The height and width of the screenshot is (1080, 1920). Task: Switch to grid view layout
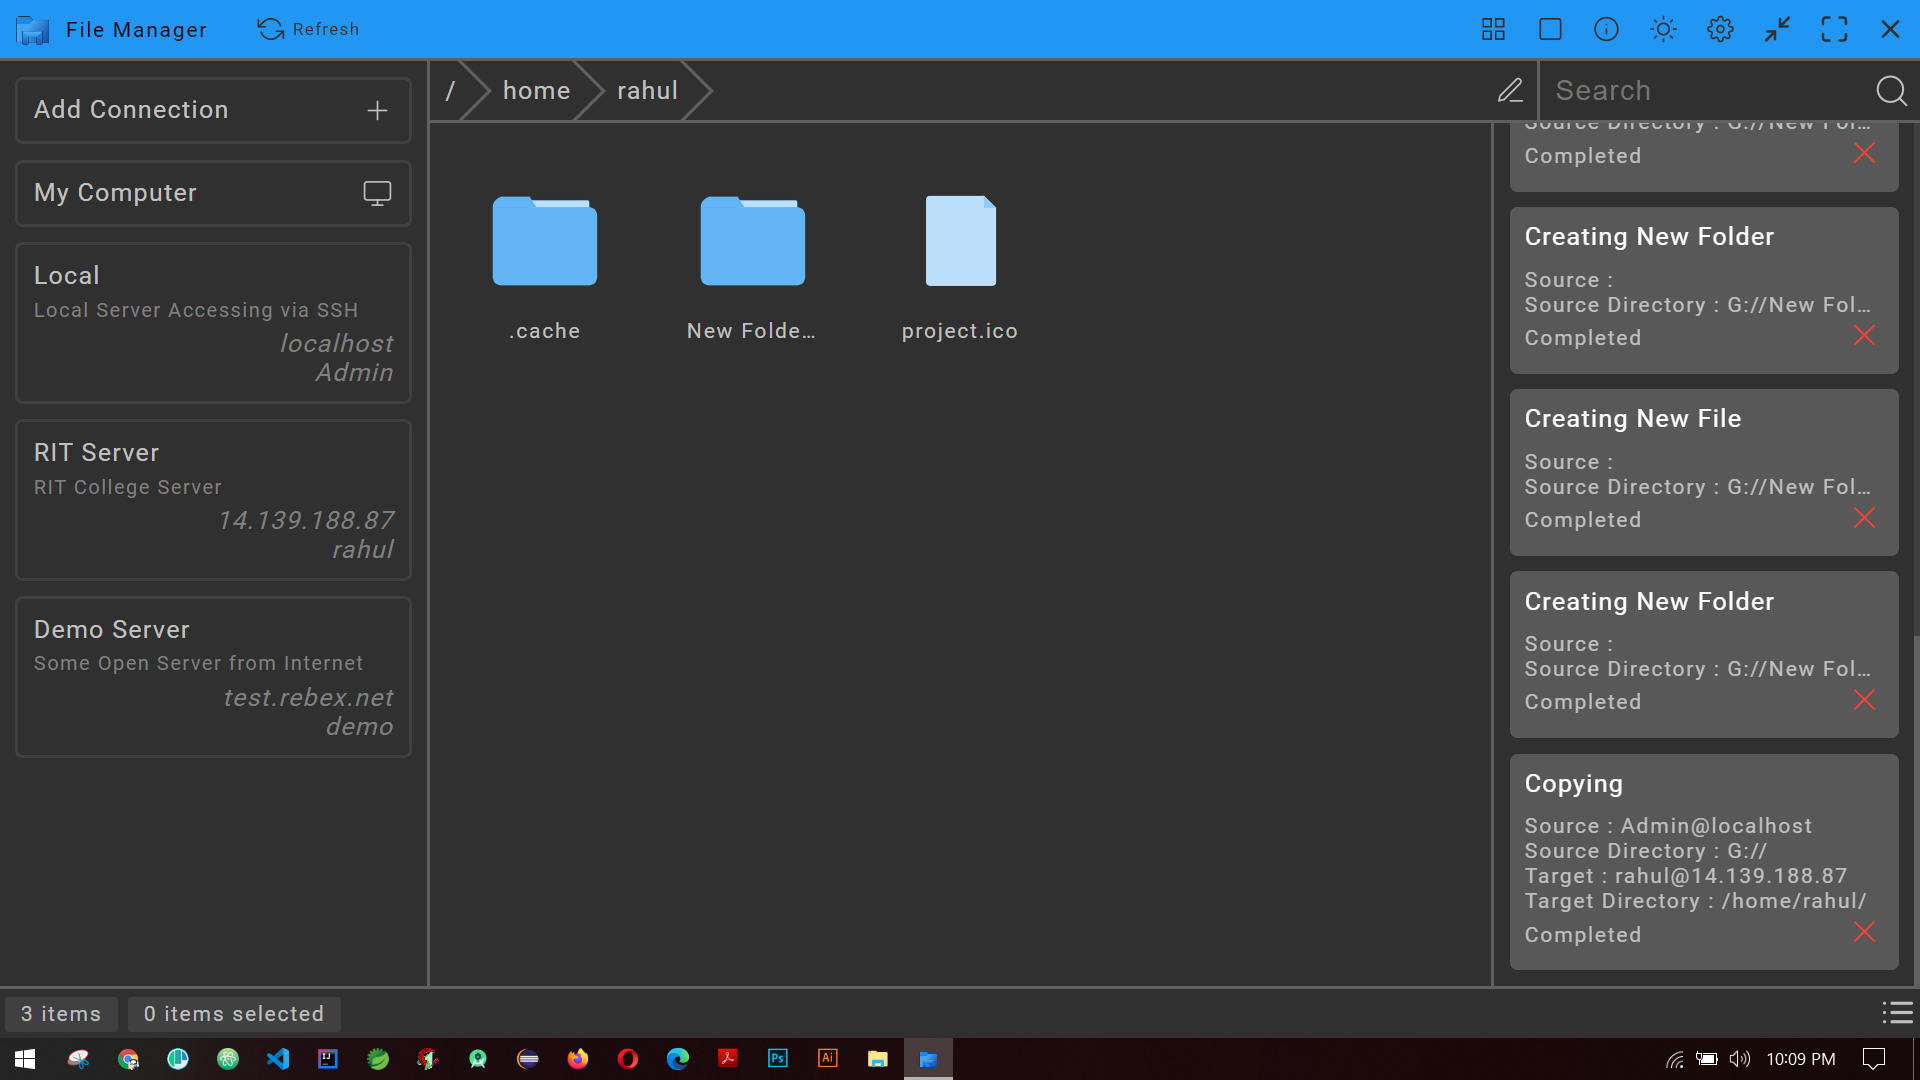tap(1492, 29)
